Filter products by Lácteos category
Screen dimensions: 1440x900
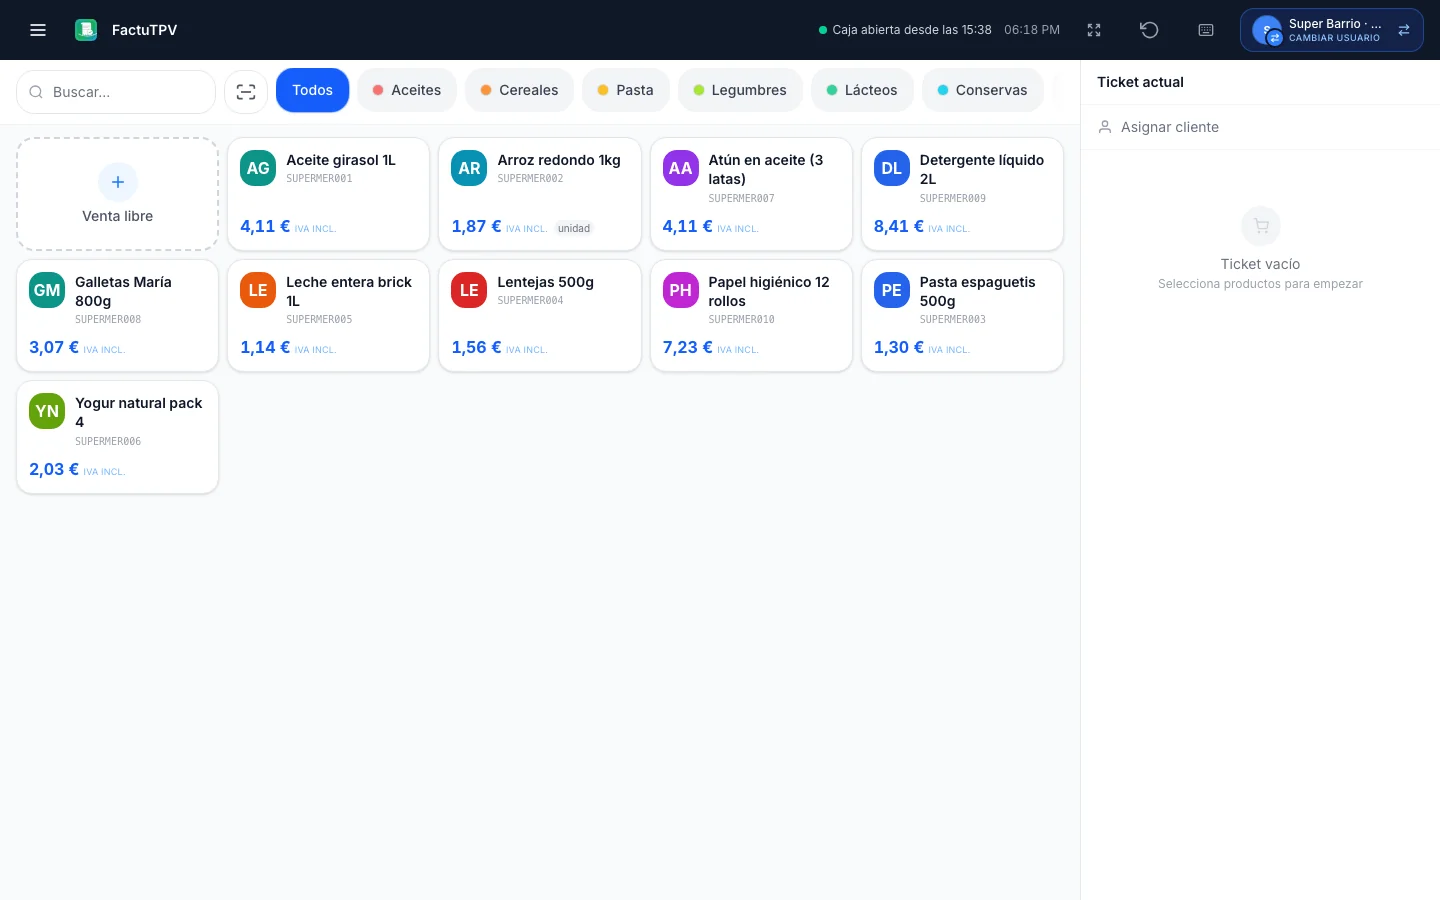coord(862,90)
